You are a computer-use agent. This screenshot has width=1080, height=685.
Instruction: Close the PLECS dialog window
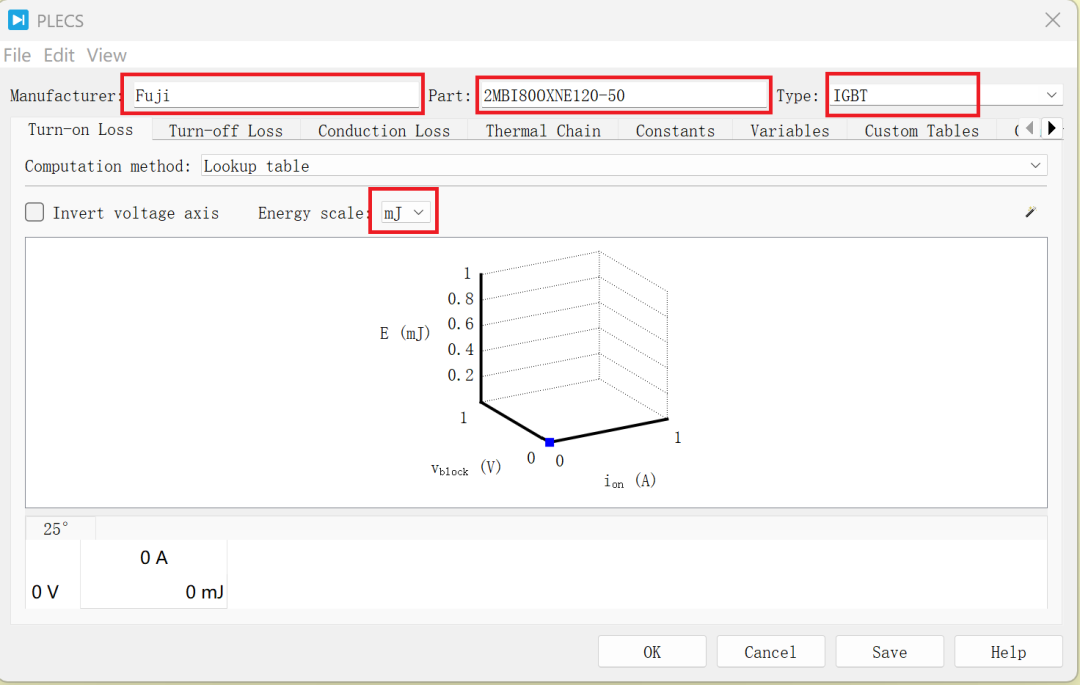point(1052,20)
